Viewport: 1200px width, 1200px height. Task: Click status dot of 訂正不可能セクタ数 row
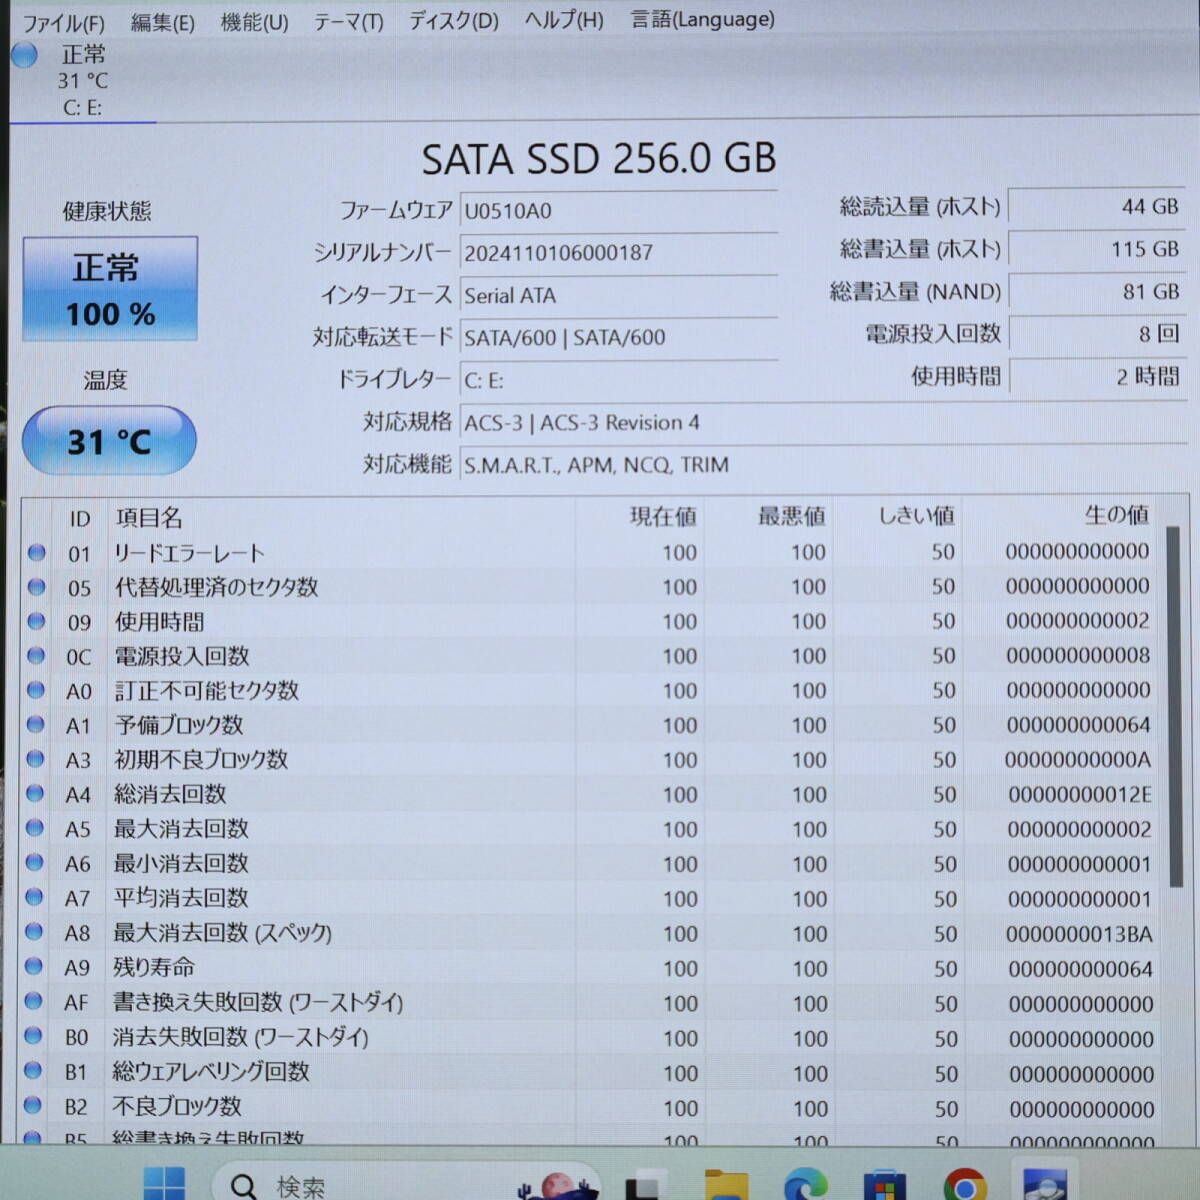36,690
